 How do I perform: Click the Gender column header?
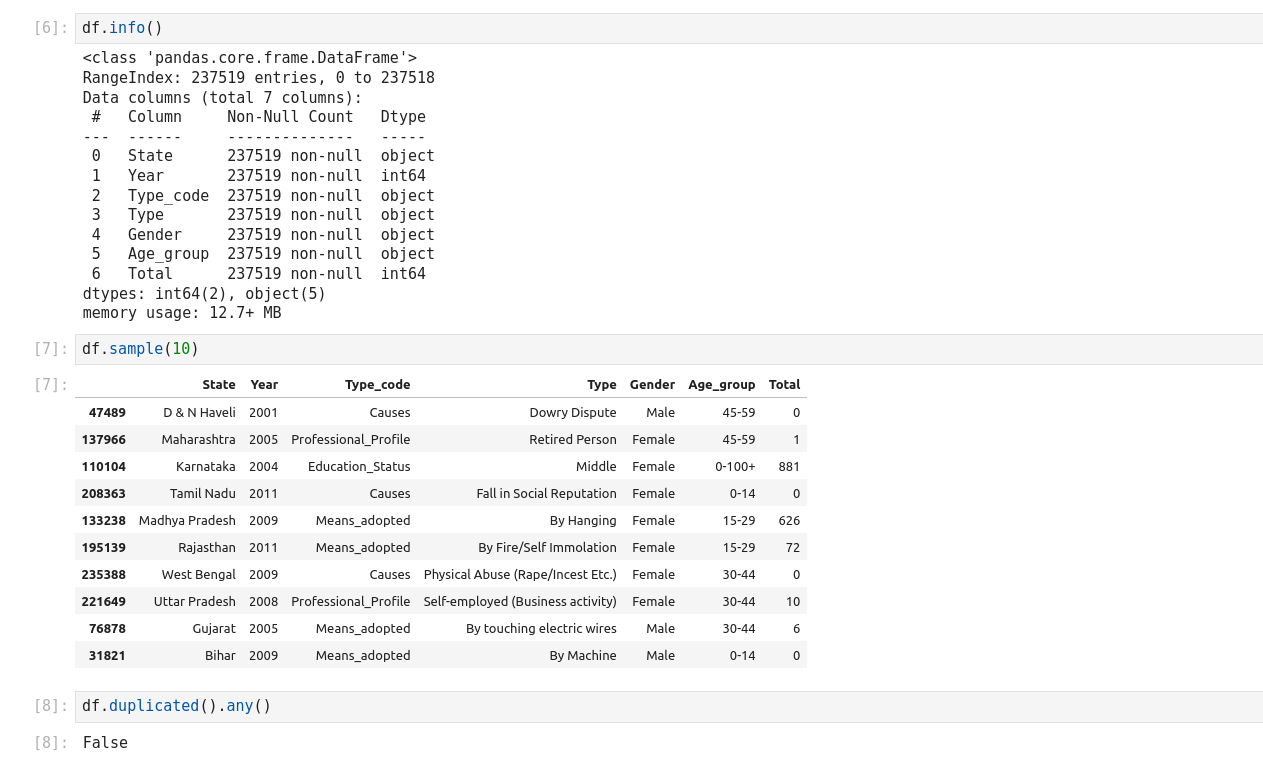pyautogui.click(x=652, y=384)
